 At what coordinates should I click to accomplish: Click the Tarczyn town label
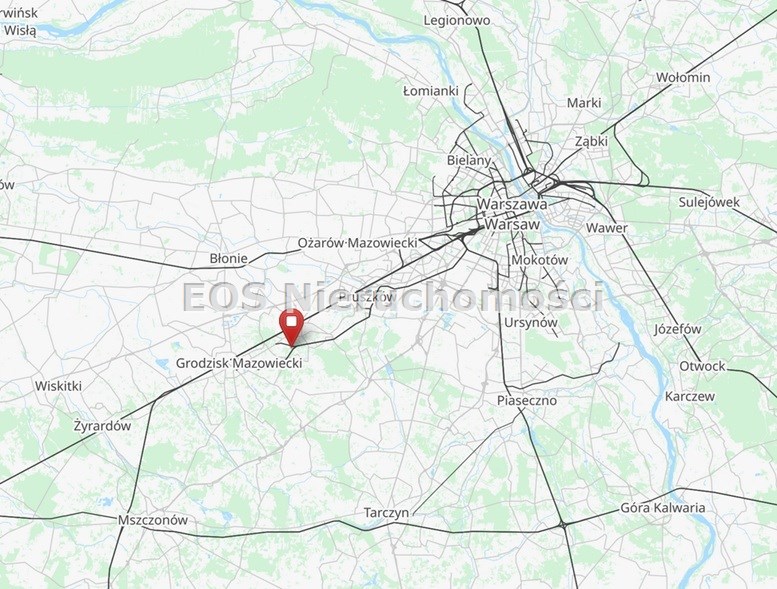pos(387,513)
